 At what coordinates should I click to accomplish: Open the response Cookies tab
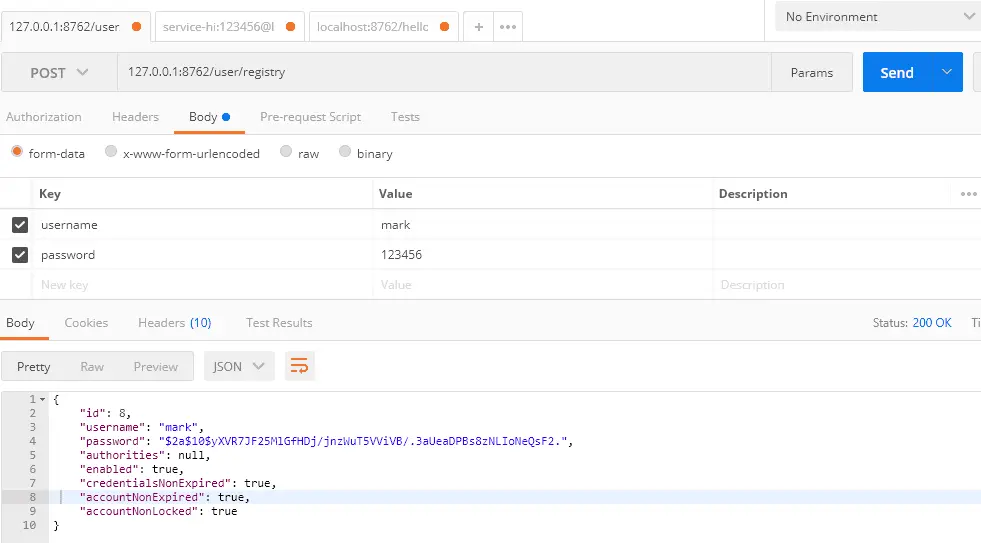point(86,323)
